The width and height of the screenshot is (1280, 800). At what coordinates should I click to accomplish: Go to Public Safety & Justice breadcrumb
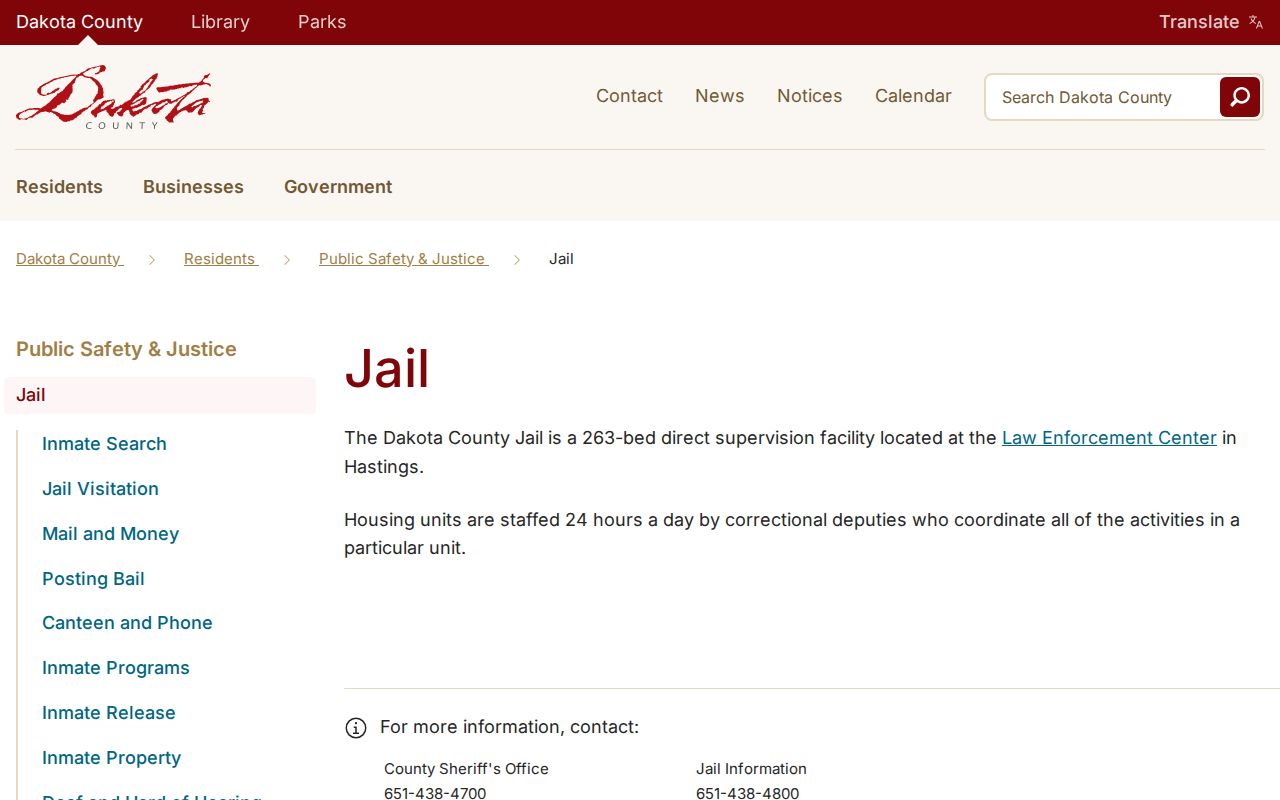(403, 259)
